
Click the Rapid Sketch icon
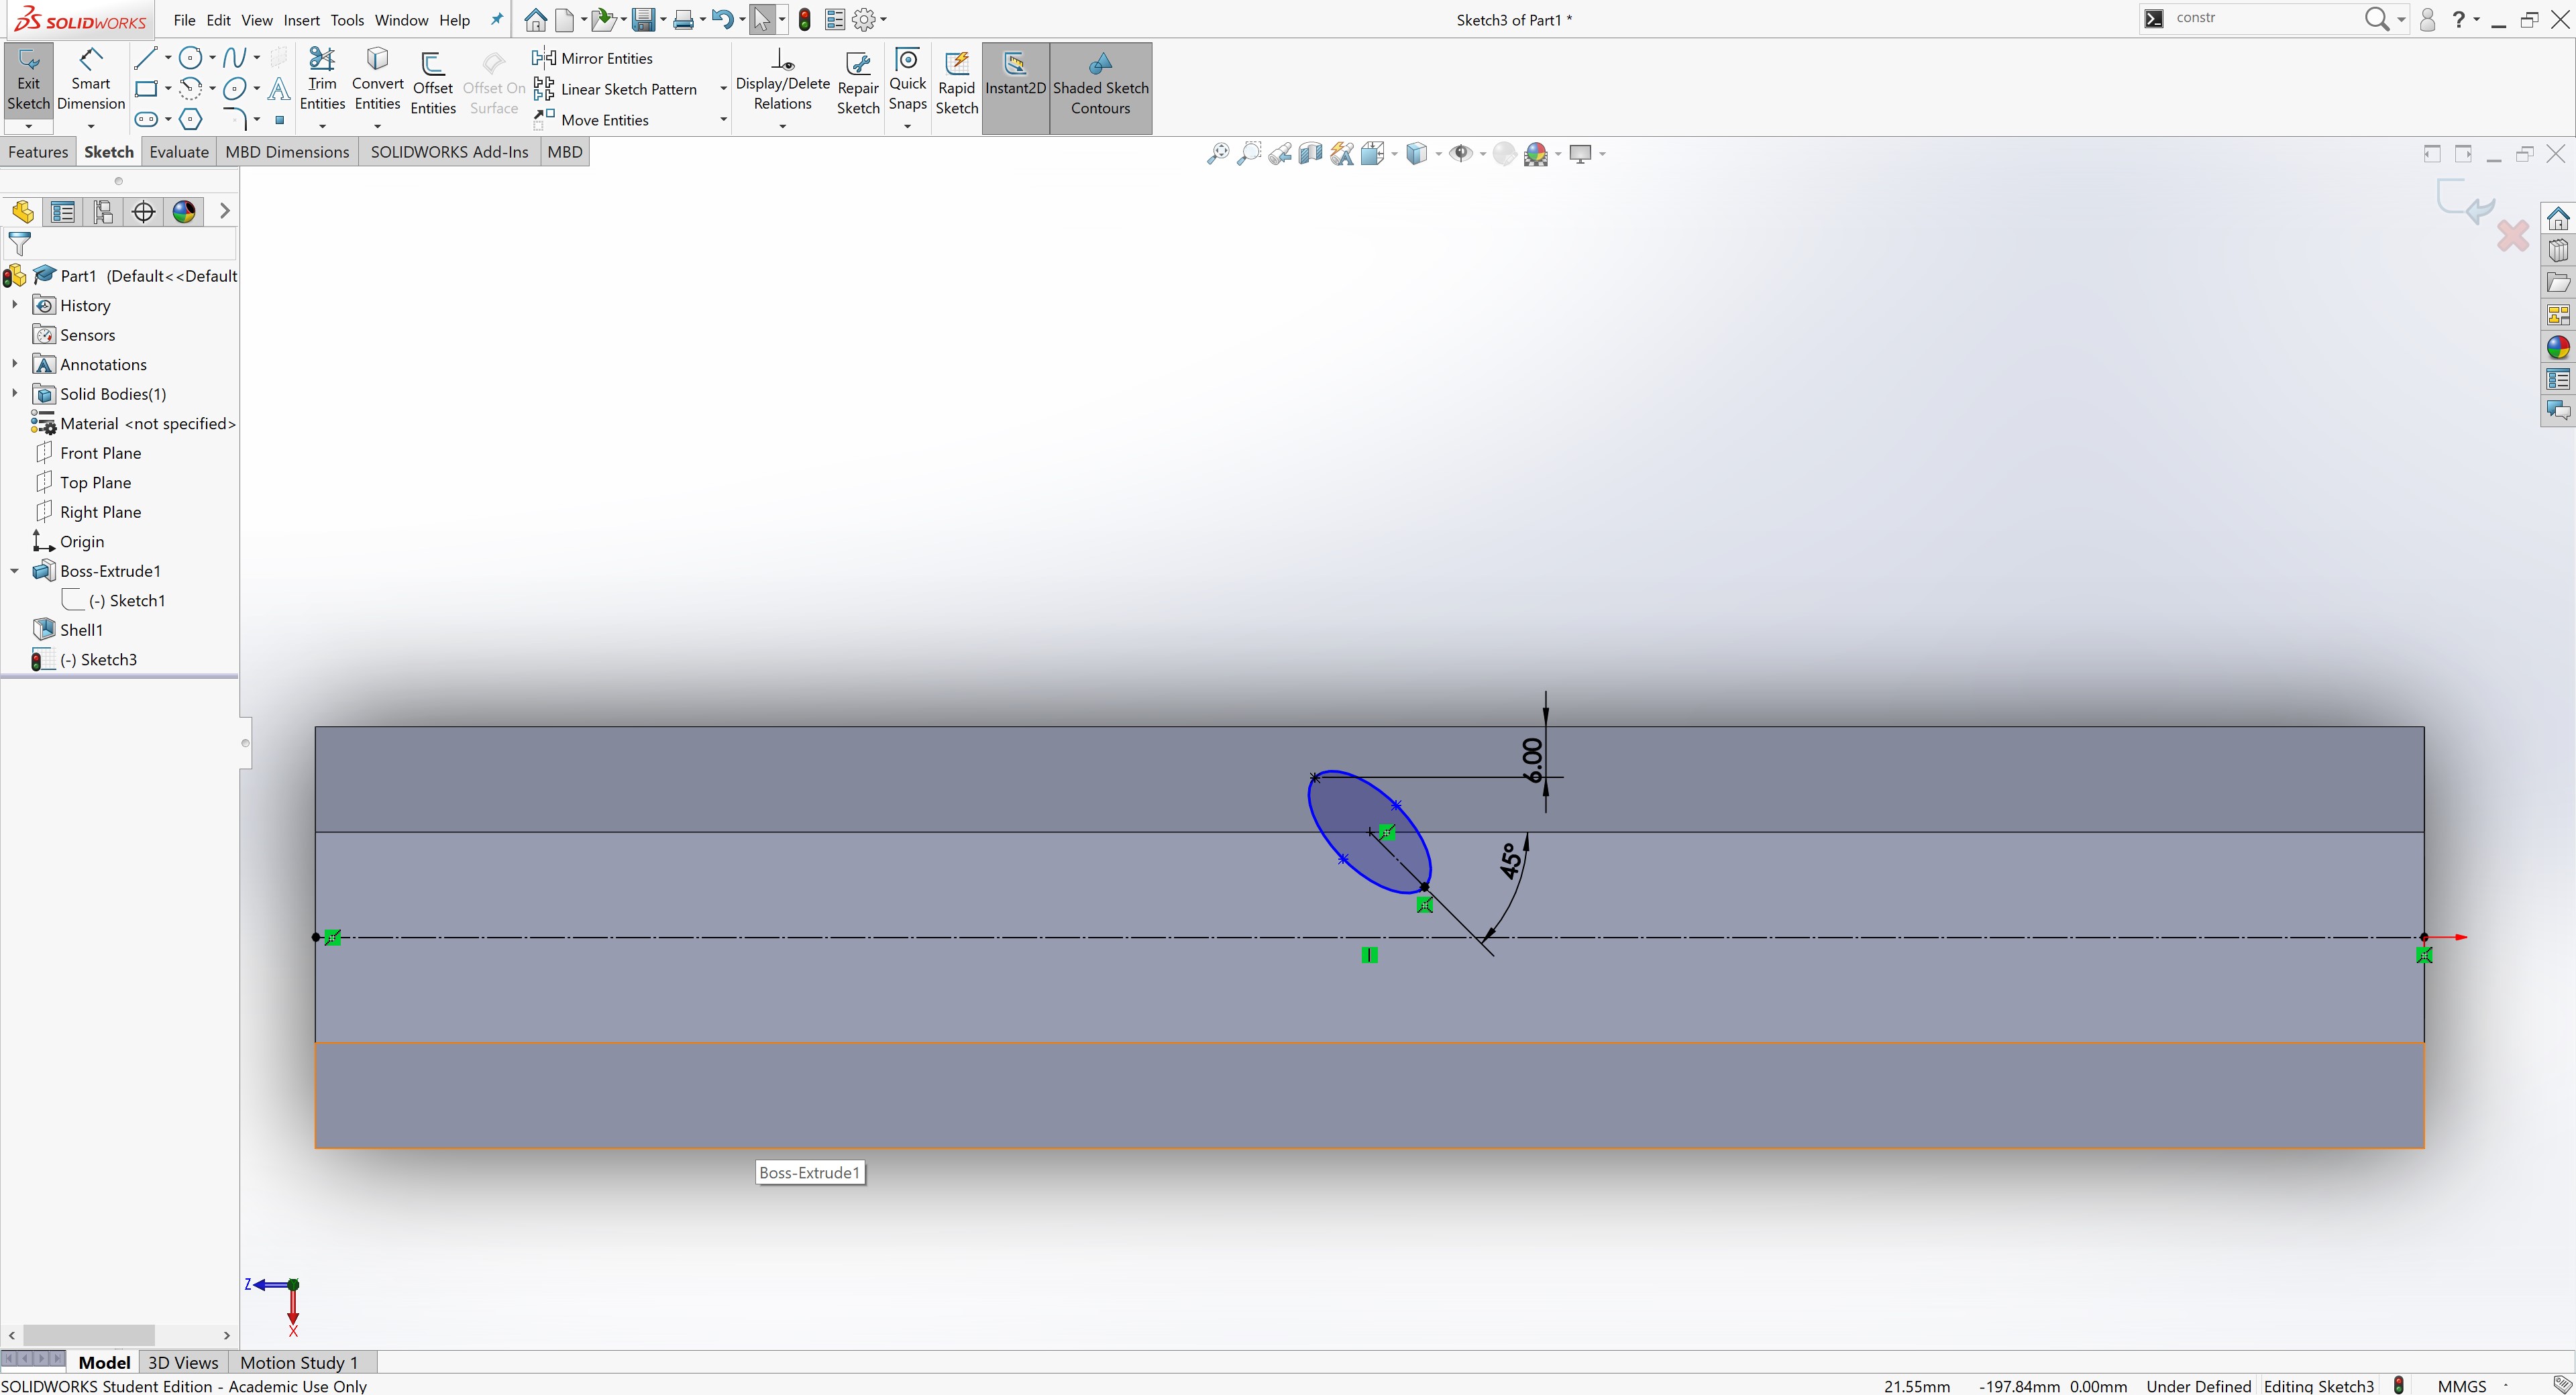[956, 86]
